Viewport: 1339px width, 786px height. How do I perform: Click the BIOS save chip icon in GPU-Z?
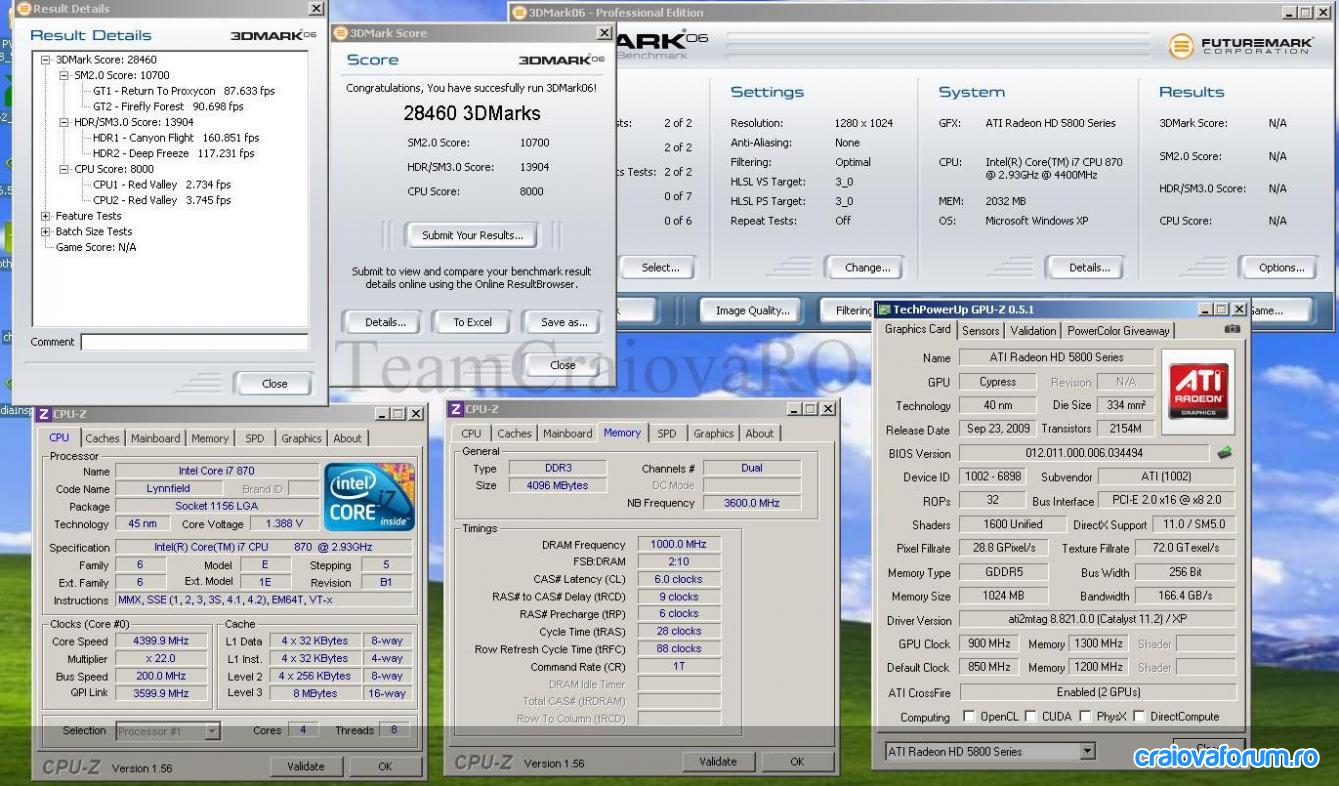pyautogui.click(x=1225, y=453)
